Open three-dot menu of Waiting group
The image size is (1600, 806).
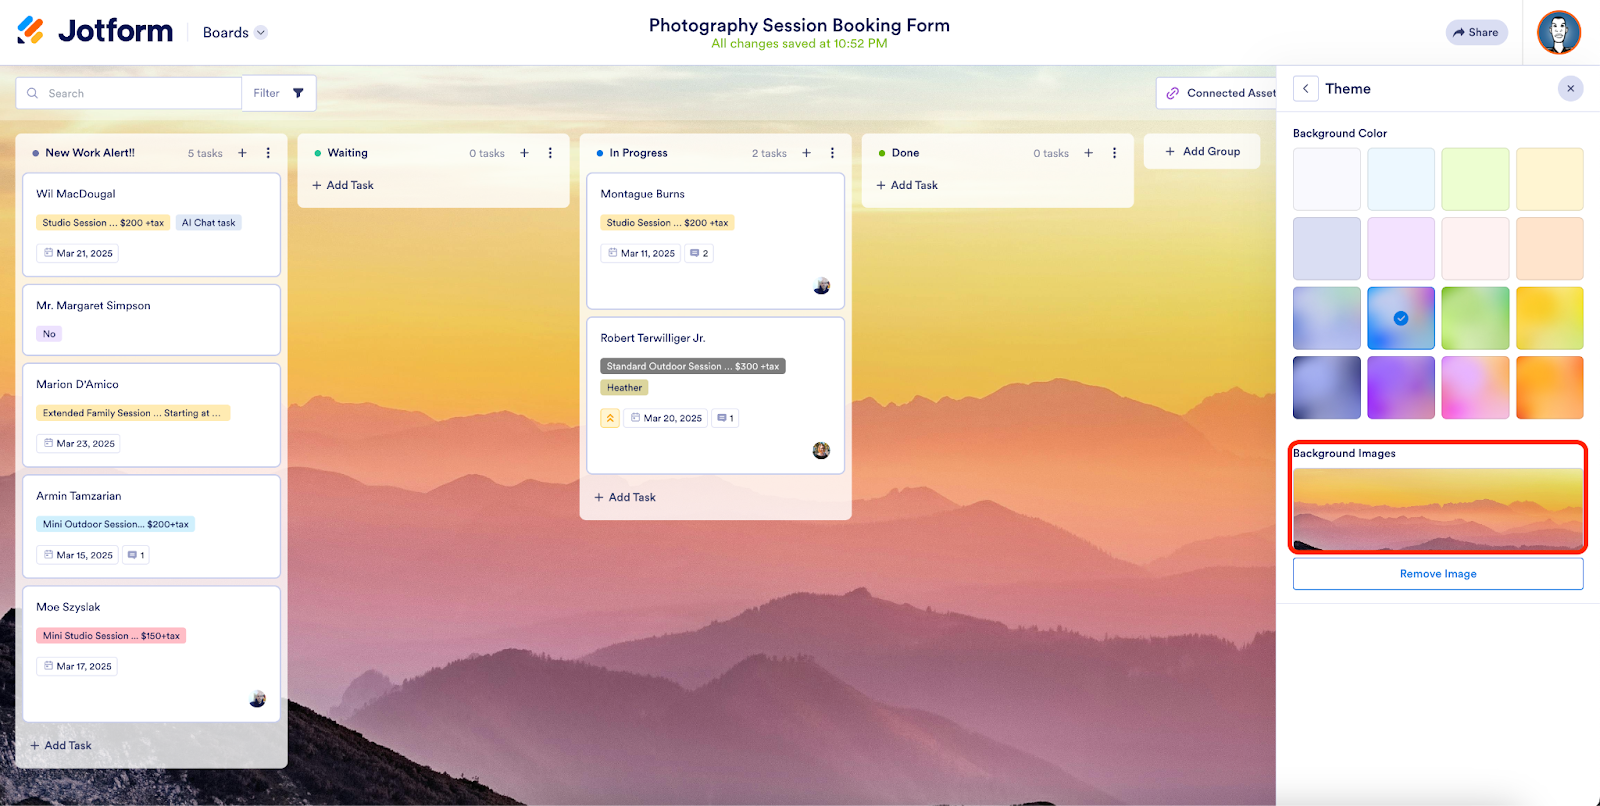click(x=550, y=153)
